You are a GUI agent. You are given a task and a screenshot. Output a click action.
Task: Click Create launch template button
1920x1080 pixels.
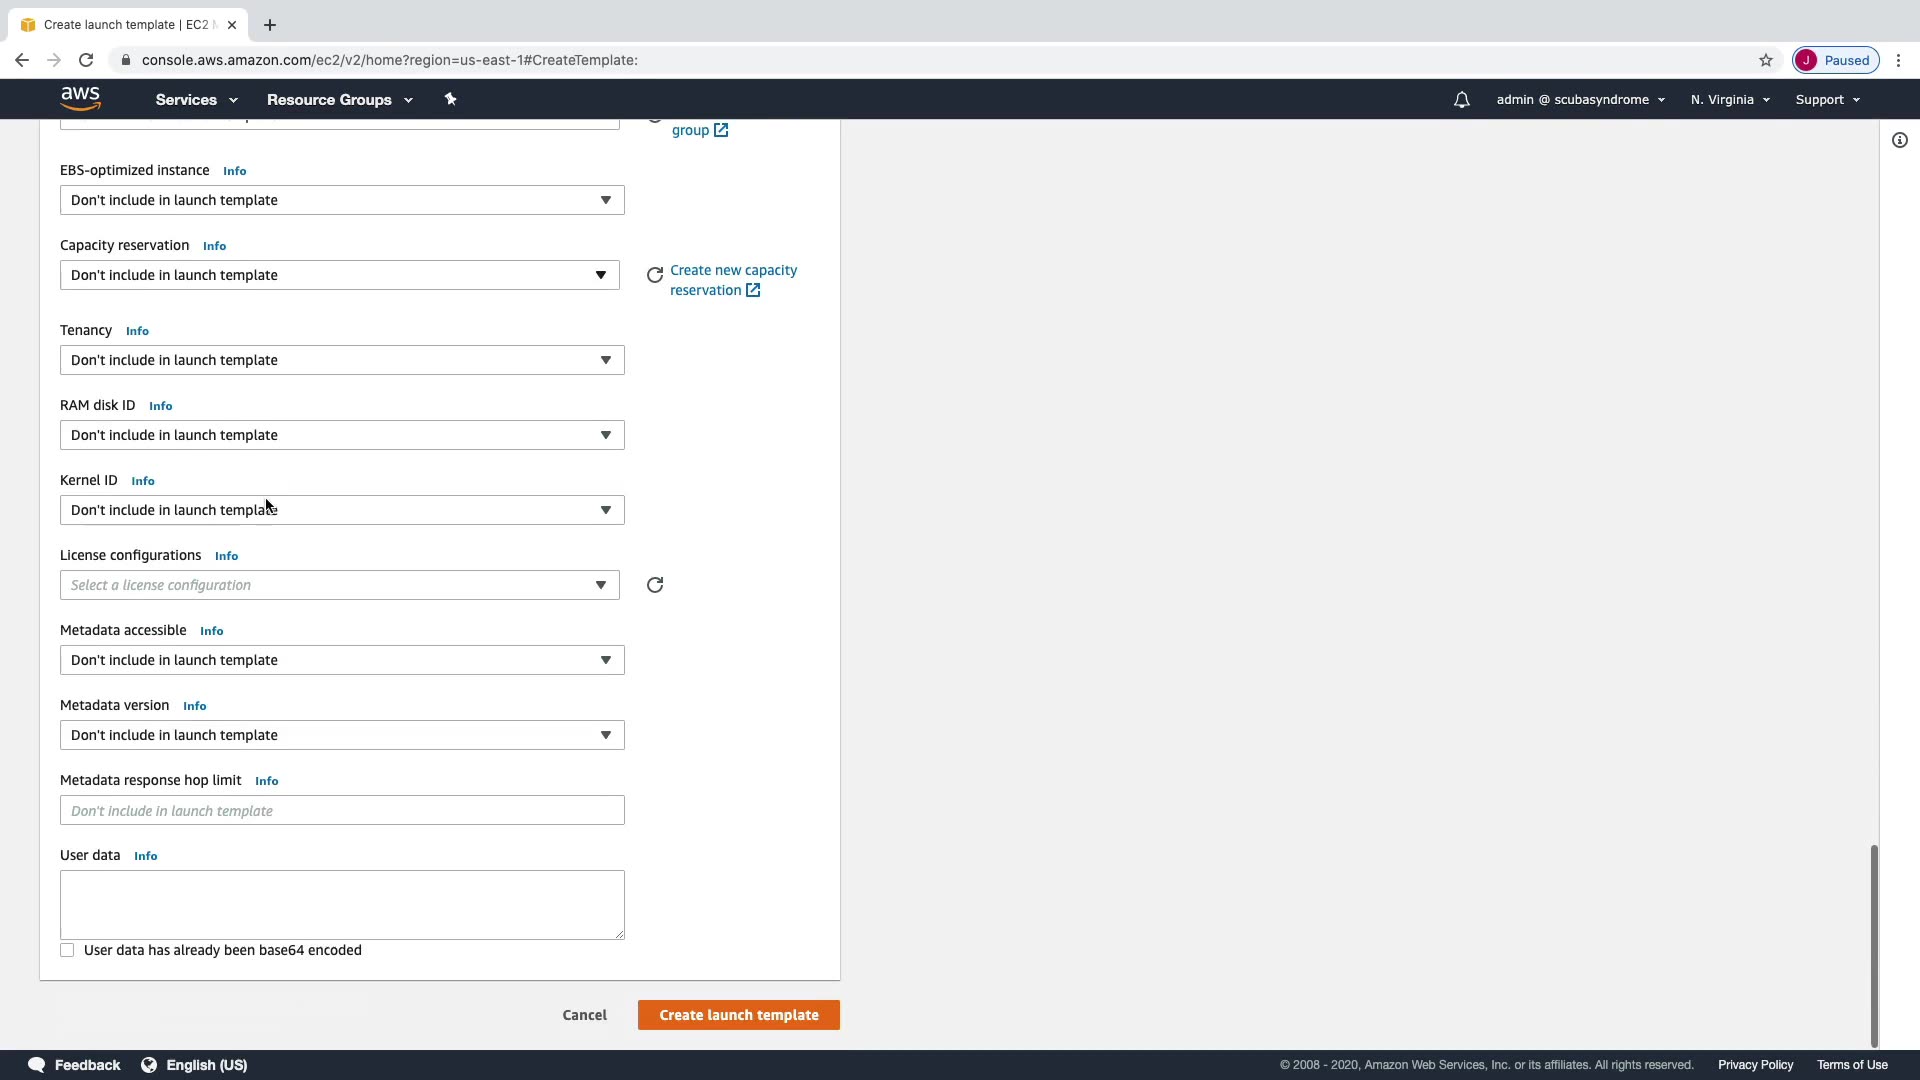coord(738,1015)
